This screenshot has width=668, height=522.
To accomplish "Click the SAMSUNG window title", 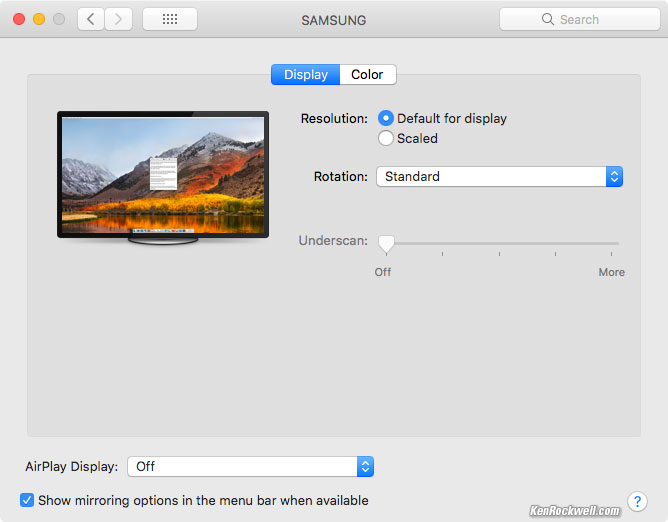I will [333, 19].
